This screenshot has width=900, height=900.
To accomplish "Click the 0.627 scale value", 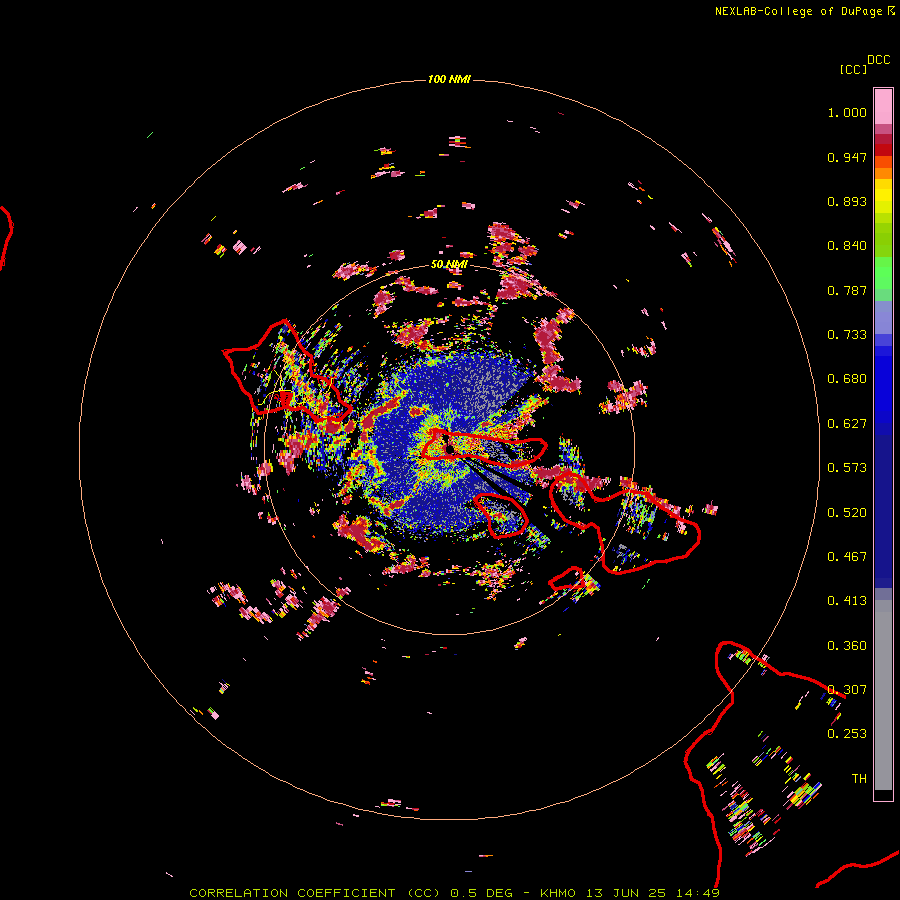I will pos(847,424).
